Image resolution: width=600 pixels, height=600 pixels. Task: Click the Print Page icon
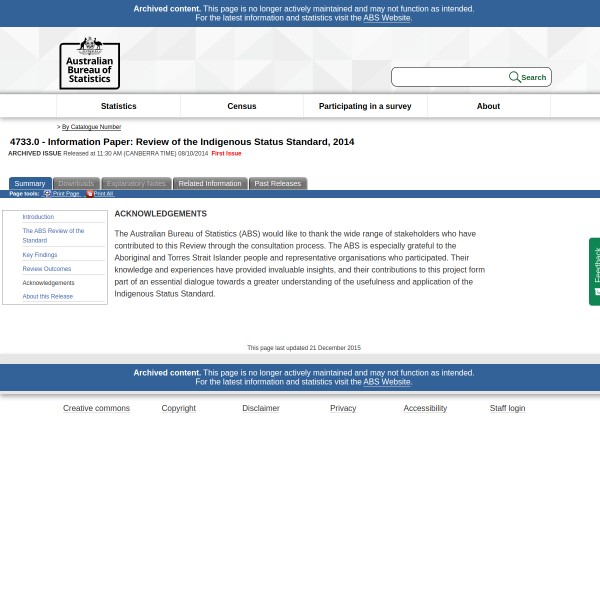point(47,194)
